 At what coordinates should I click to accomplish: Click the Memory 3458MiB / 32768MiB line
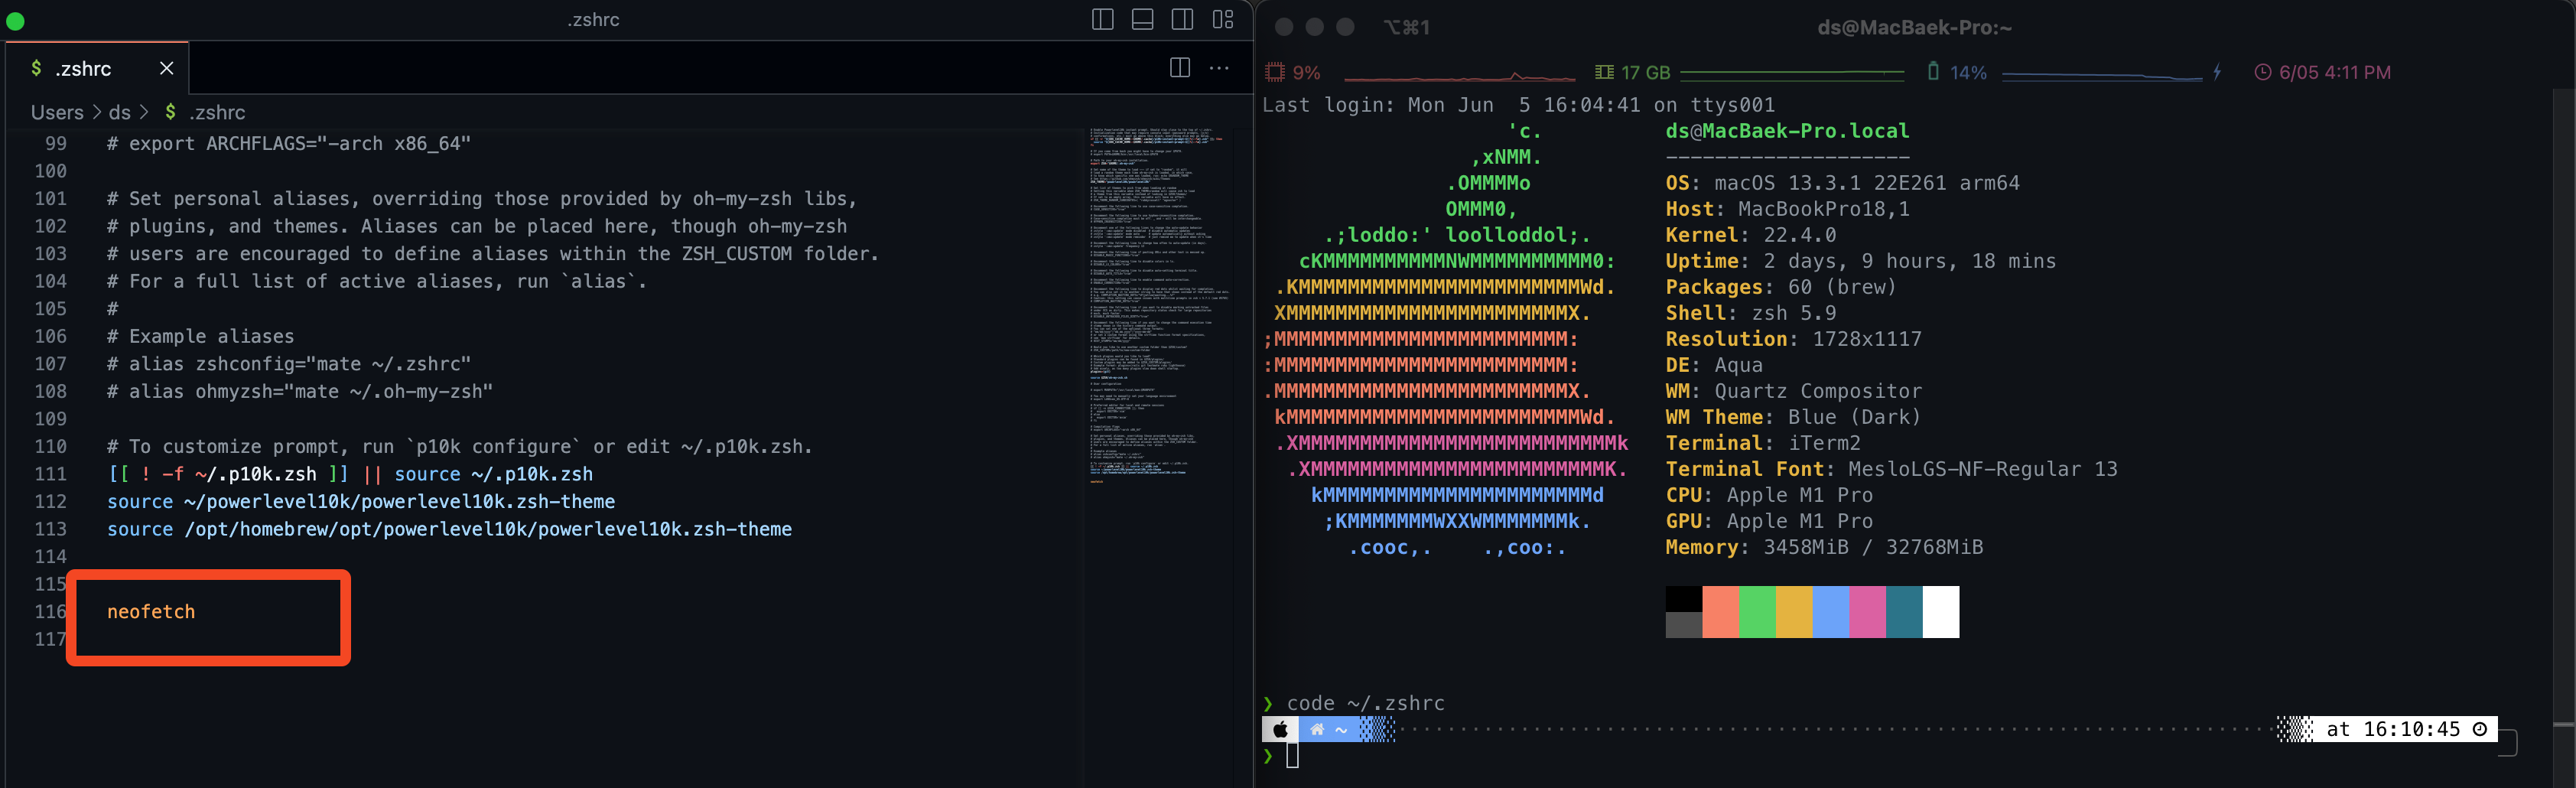1824,547
